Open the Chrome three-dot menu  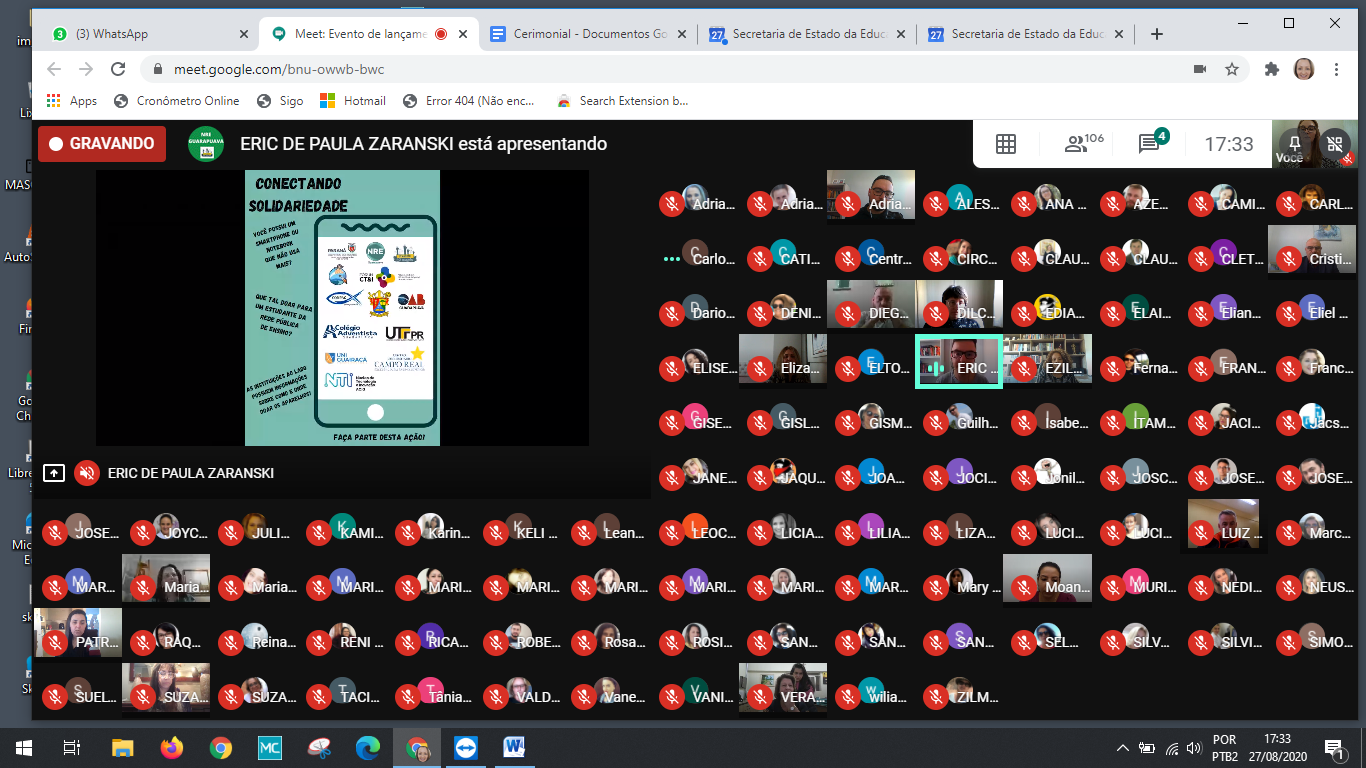coord(1337,69)
